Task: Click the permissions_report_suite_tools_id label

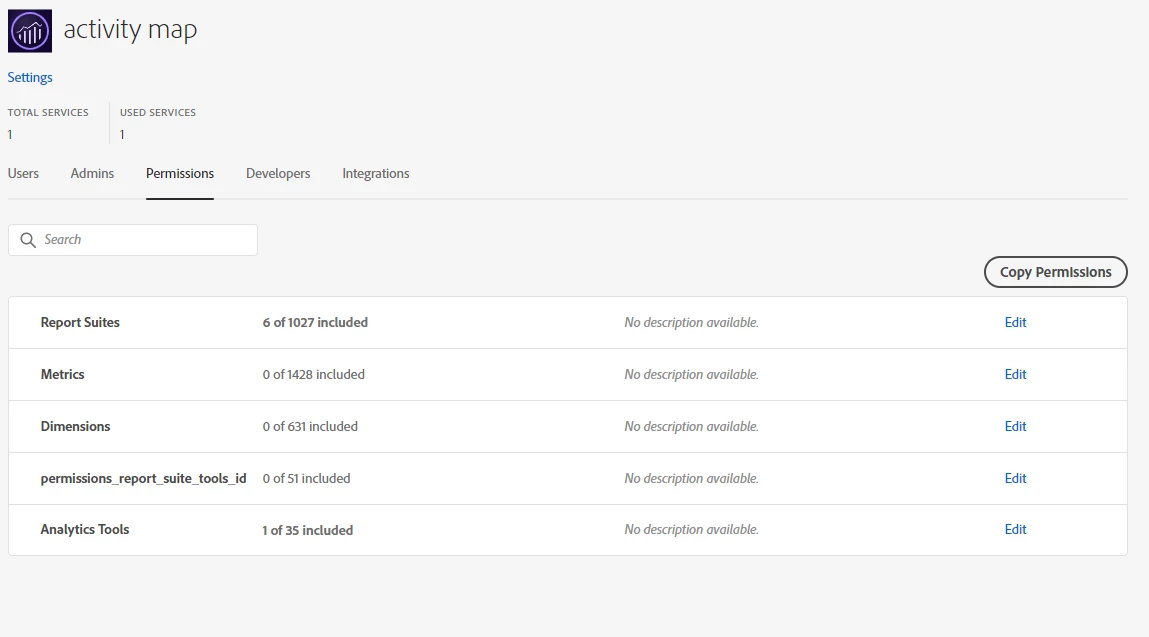Action: pyautogui.click(x=143, y=479)
